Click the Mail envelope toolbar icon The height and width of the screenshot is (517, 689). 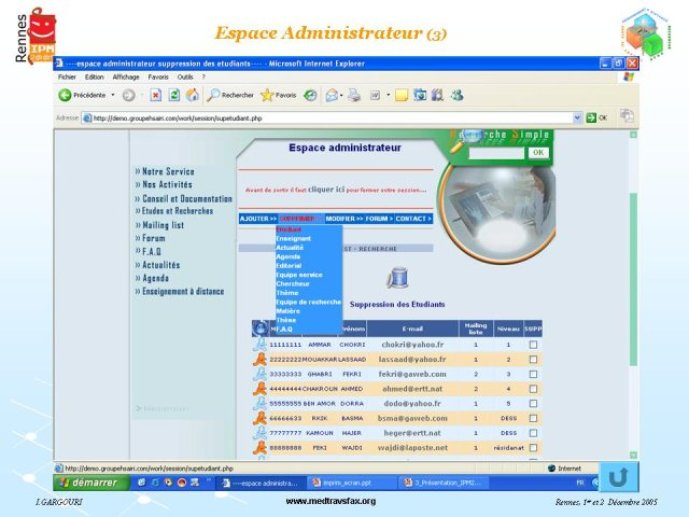332,95
